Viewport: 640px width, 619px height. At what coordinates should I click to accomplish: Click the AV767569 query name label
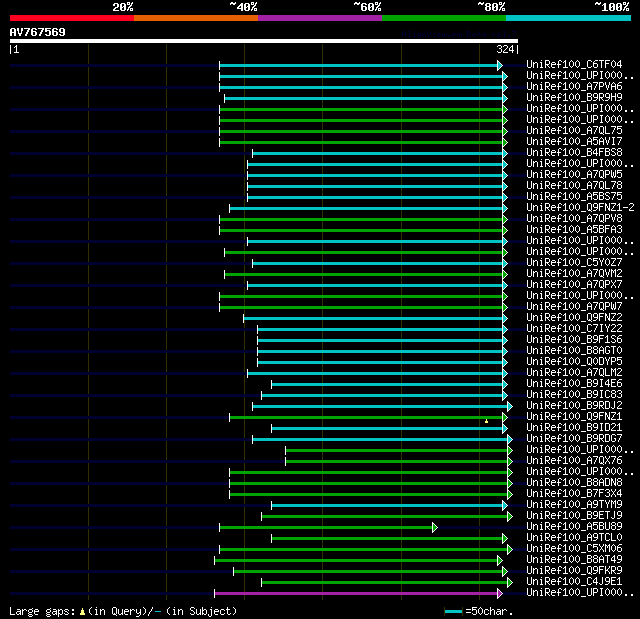(x=38, y=32)
